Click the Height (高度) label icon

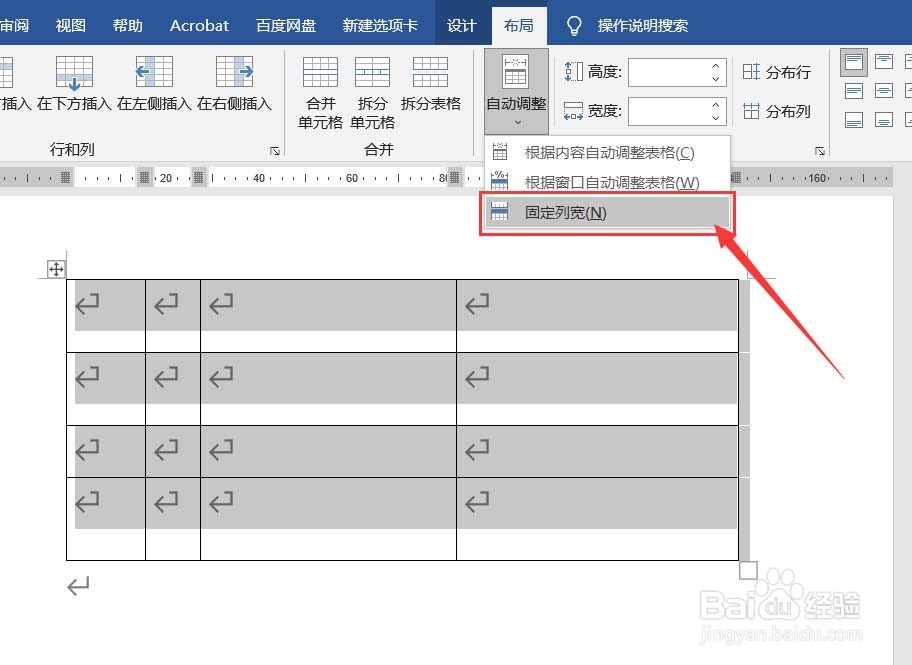573,72
